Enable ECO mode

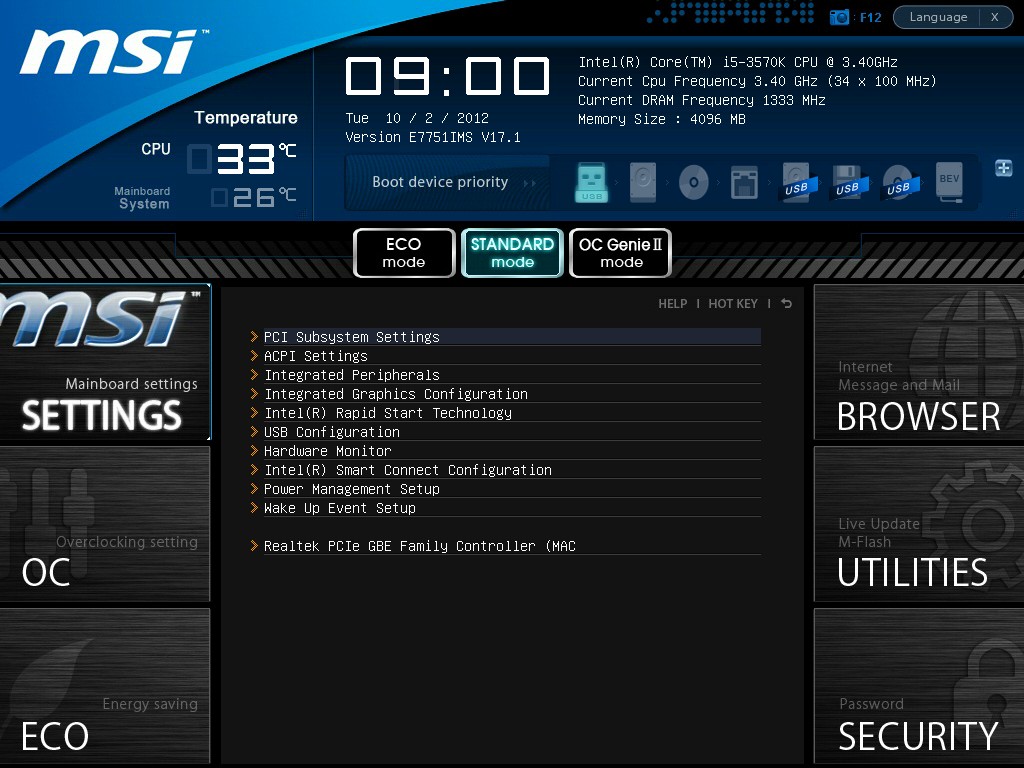click(x=404, y=253)
